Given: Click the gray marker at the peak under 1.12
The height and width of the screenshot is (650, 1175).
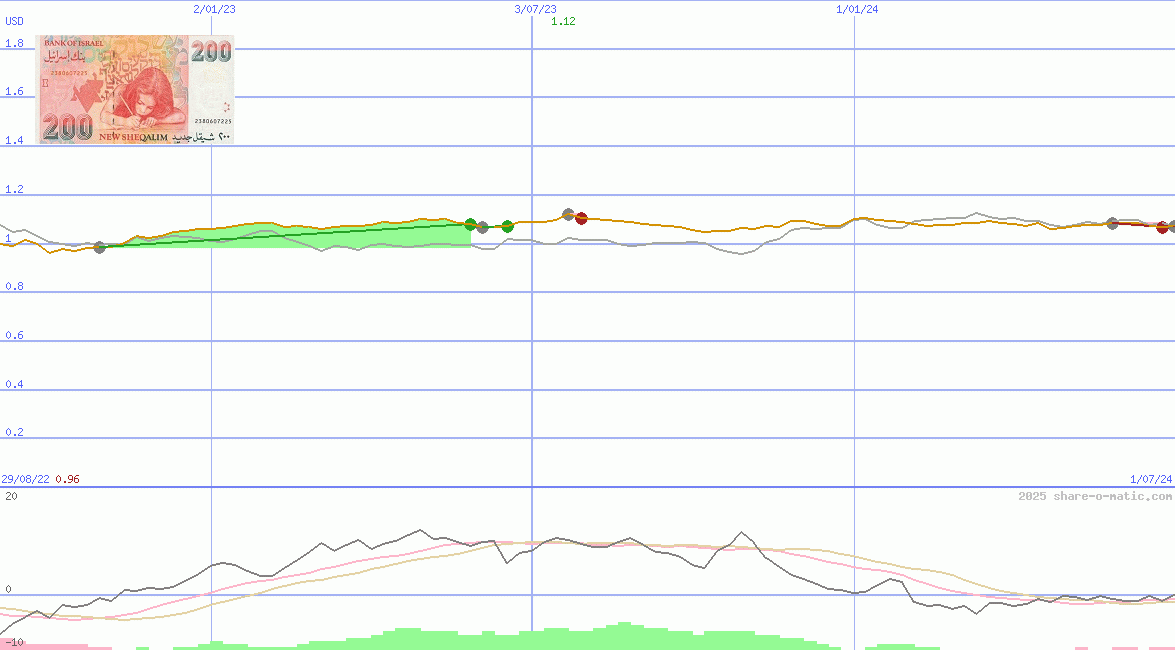Looking at the screenshot, I should [568, 214].
